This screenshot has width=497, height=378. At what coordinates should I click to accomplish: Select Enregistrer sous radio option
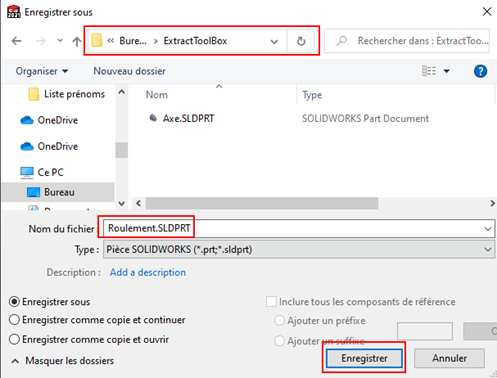tap(14, 302)
